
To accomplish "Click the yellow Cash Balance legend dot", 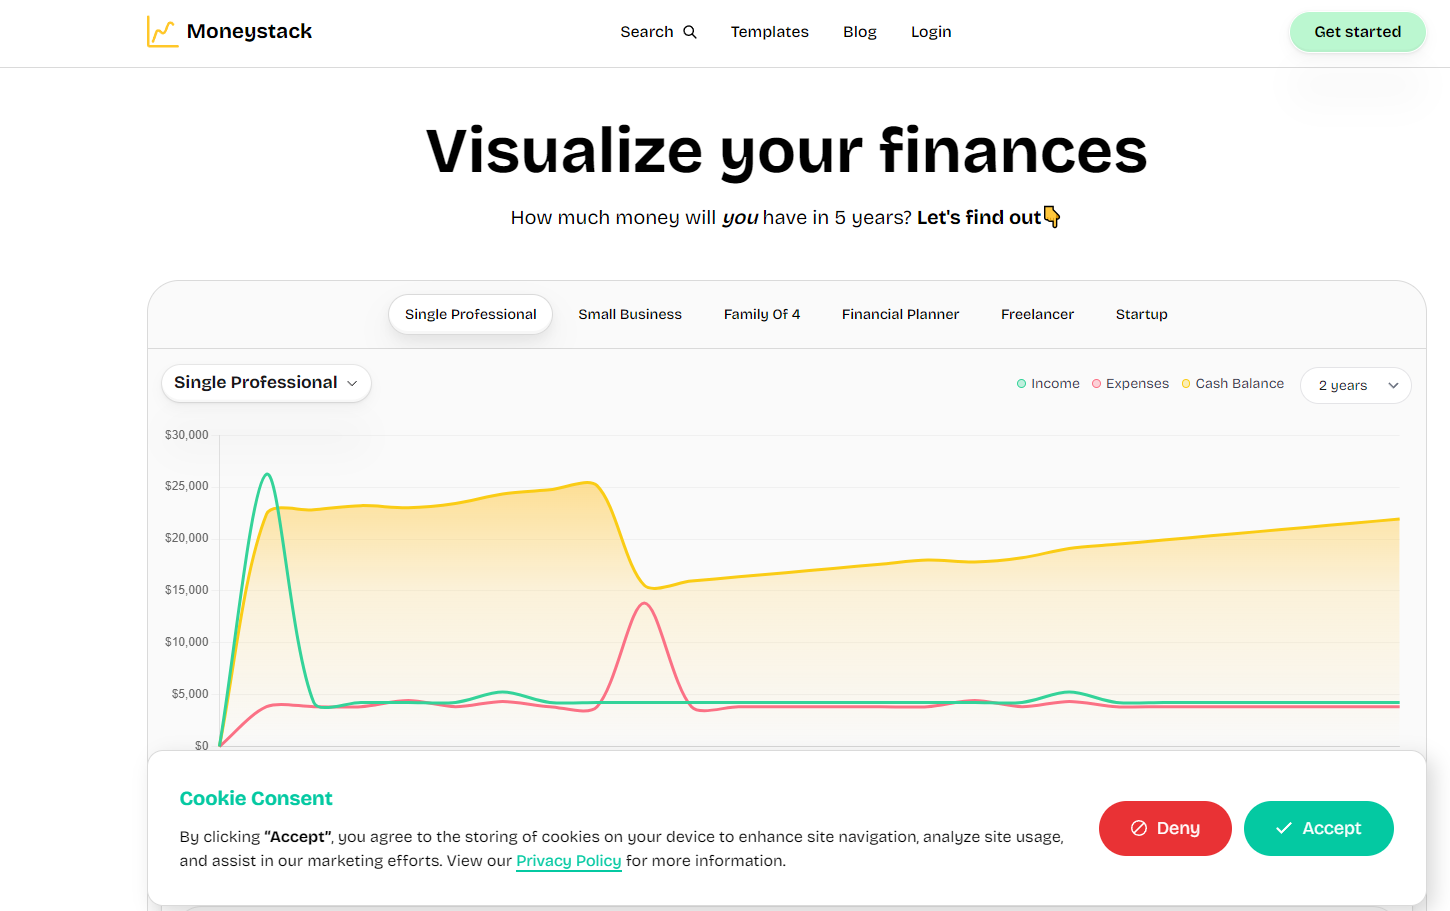I will 1185,383.
